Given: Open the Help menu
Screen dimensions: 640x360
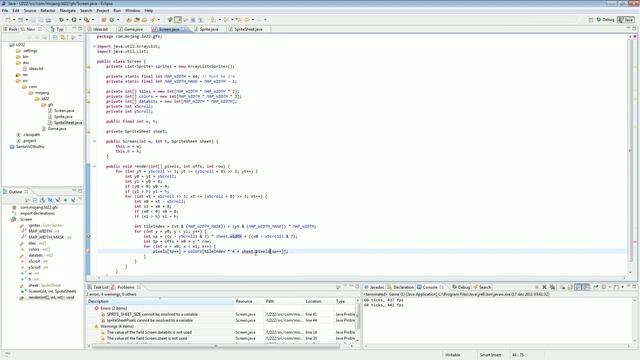Looking at the screenshot, I should pyautogui.click(x=149, y=11).
